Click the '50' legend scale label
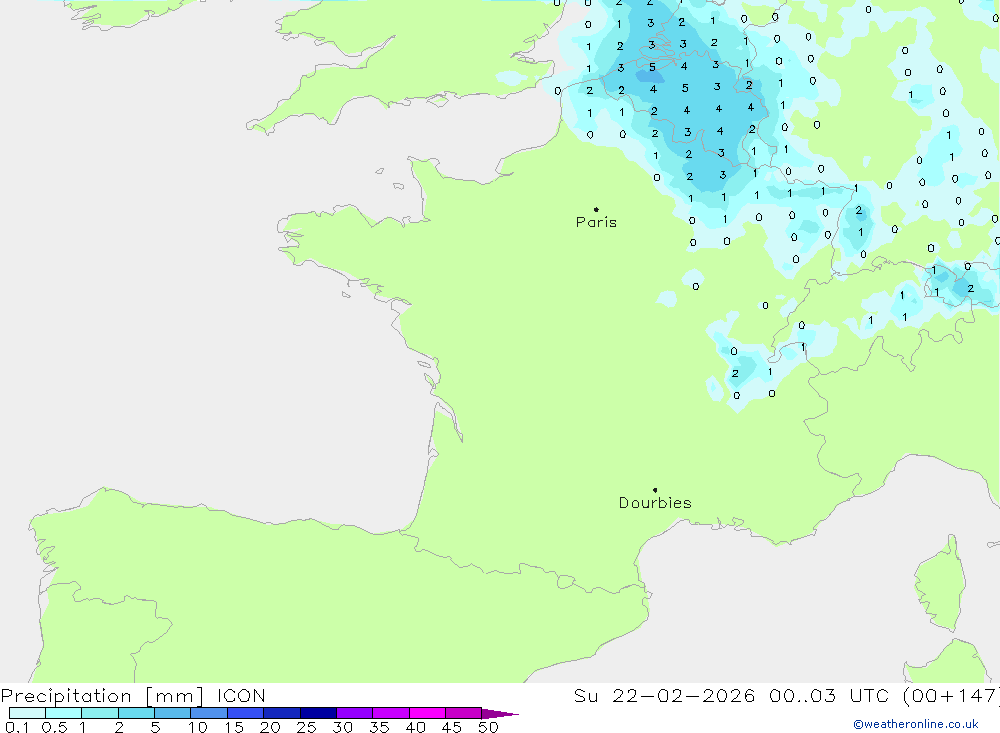1000x733 pixels. tap(488, 727)
